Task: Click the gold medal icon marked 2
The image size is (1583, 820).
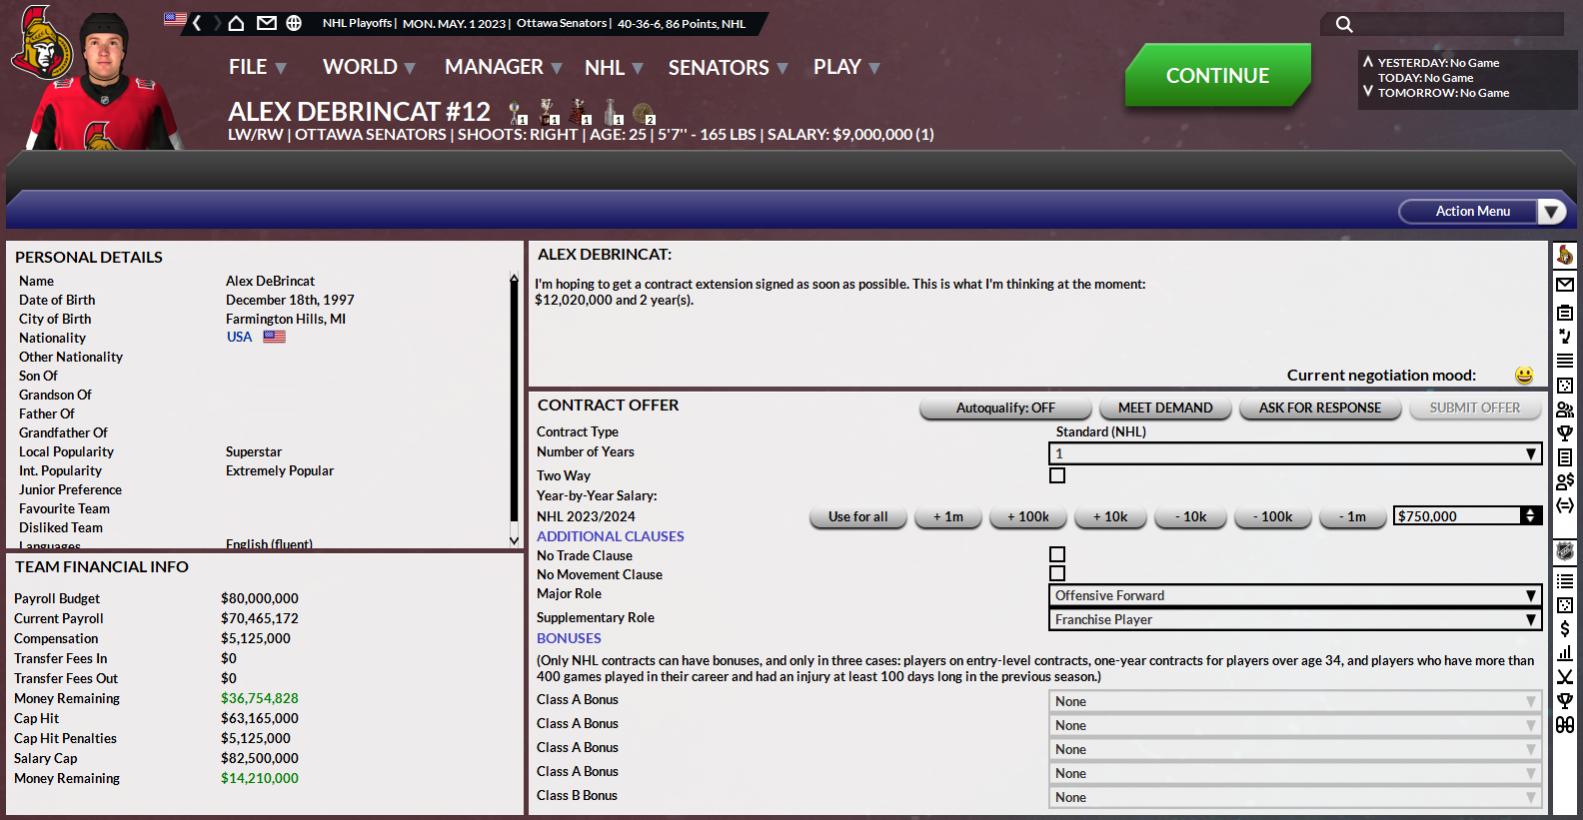Action: 644,113
